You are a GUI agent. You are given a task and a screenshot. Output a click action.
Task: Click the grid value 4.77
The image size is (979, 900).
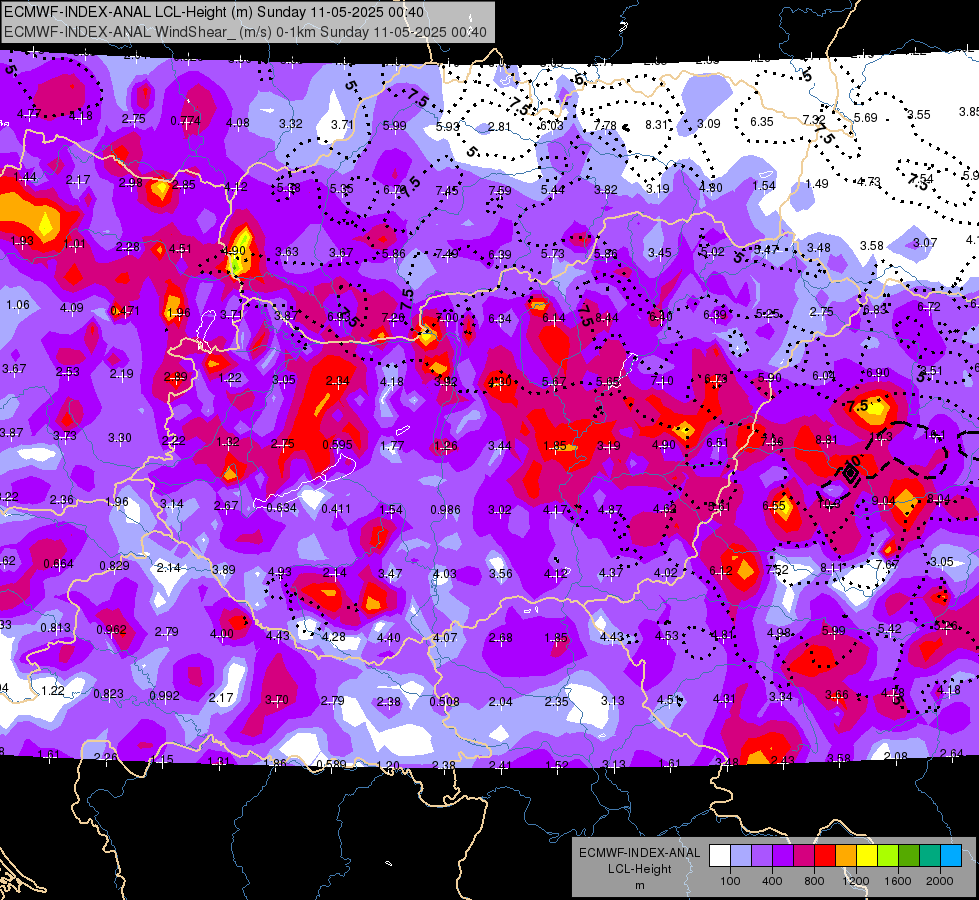point(29,114)
